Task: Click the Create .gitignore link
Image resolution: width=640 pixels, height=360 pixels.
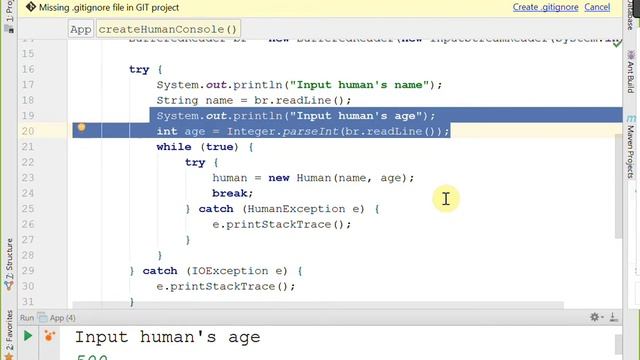Action: click(x=545, y=7)
